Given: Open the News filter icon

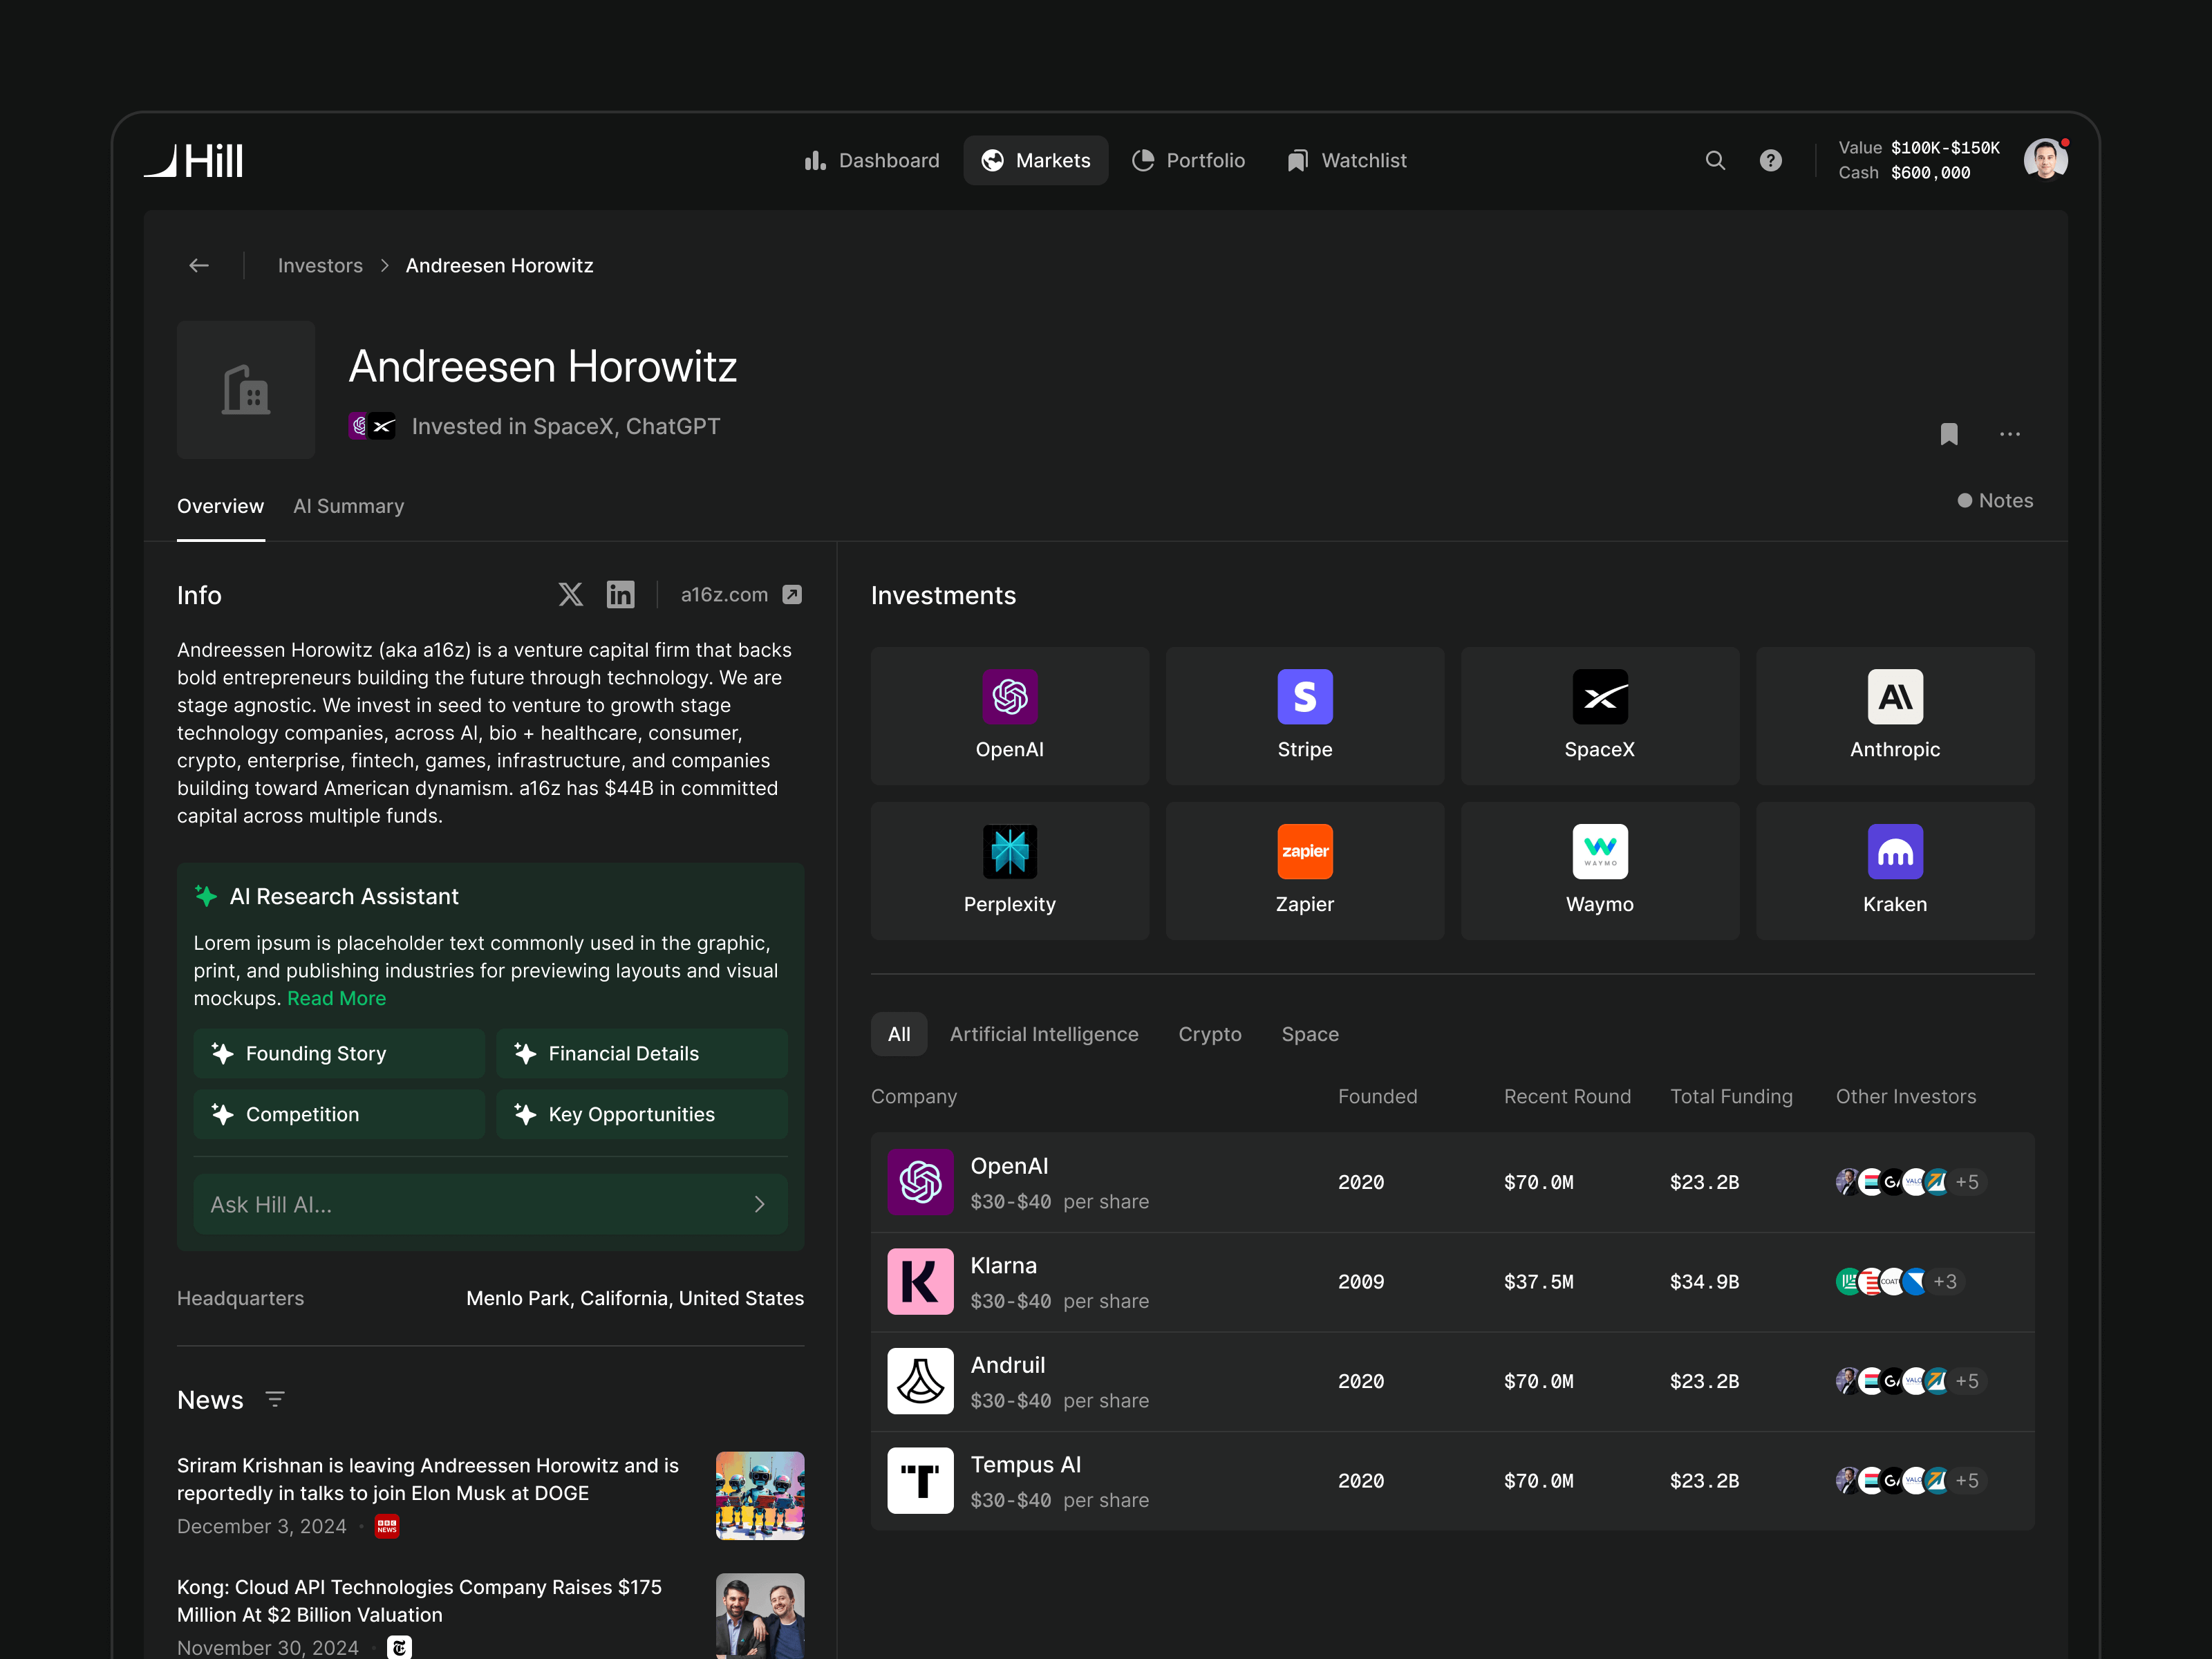Looking at the screenshot, I should tap(275, 1399).
